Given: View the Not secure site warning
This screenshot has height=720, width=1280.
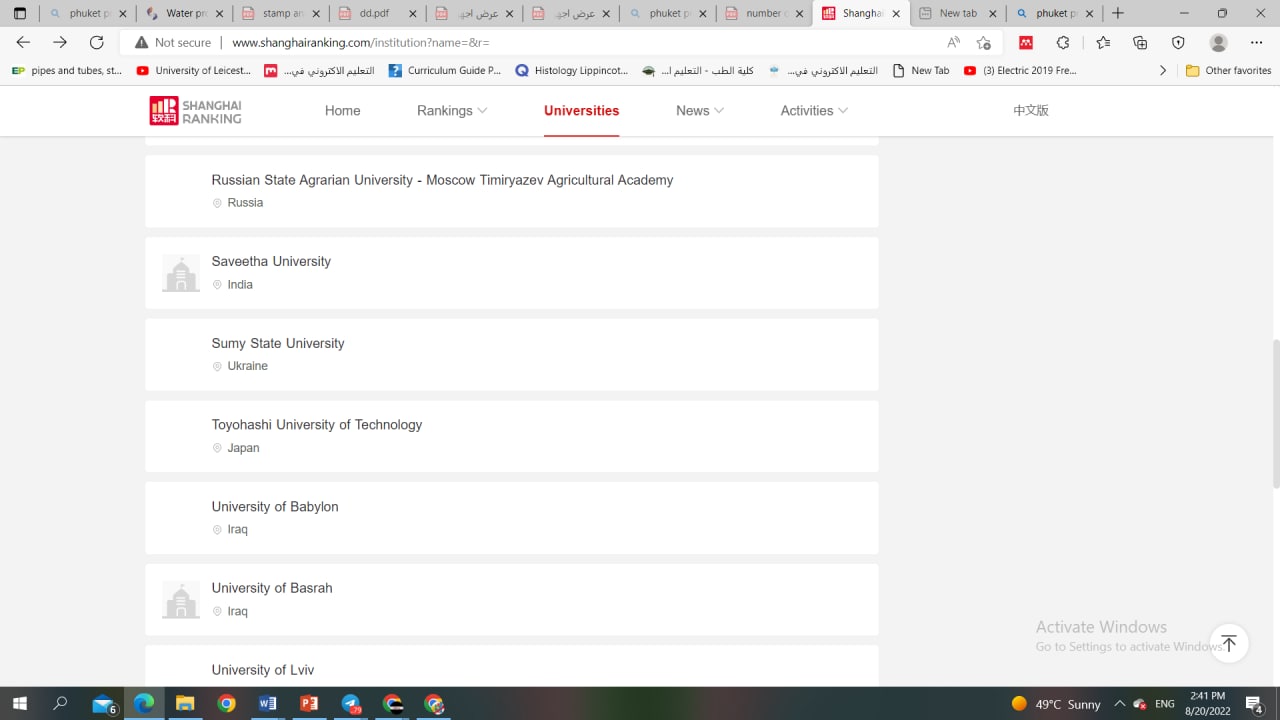Looking at the screenshot, I should [173, 43].
